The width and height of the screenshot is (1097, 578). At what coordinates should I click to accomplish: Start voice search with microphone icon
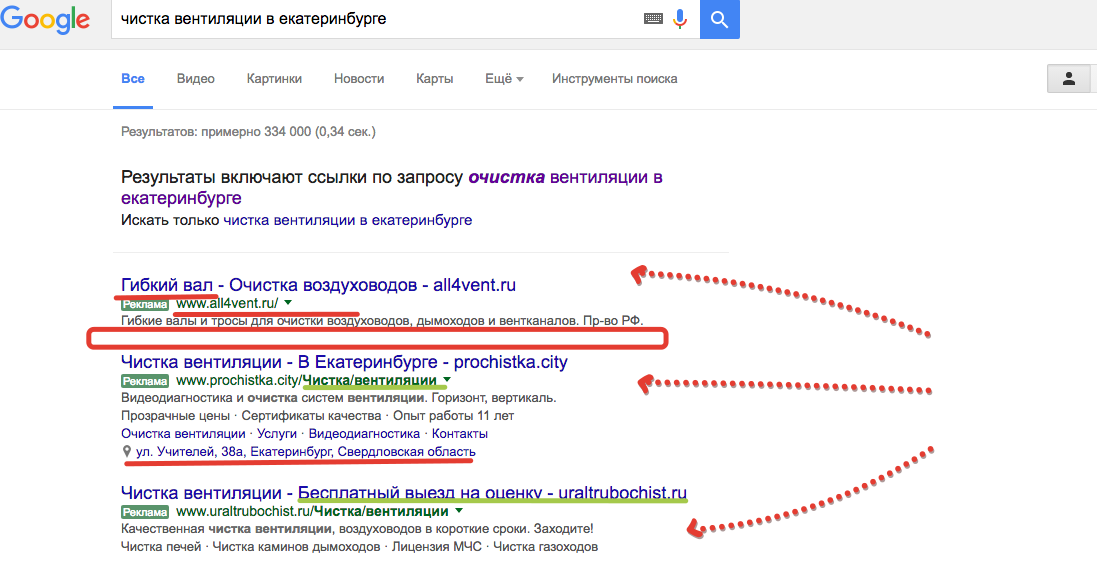(679, 19)
